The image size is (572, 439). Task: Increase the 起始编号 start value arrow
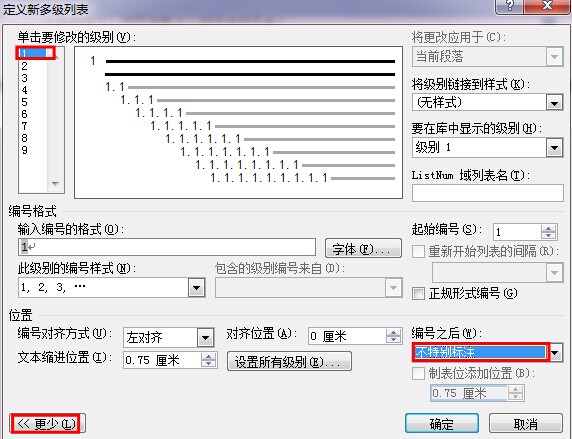pos(548,228)
